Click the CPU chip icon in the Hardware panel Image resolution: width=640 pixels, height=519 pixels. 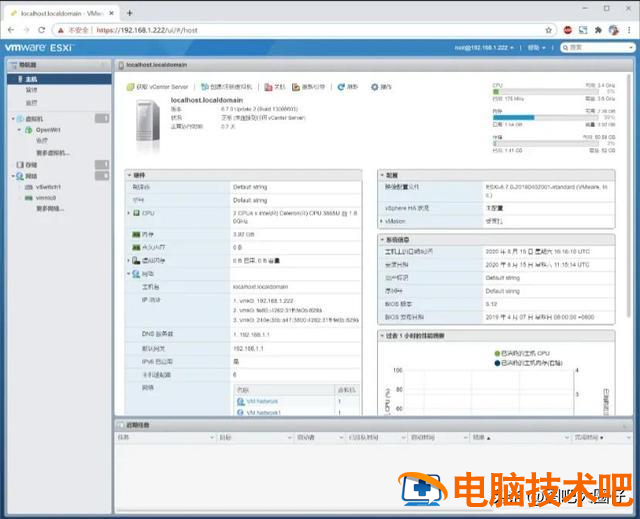(137, 213)
